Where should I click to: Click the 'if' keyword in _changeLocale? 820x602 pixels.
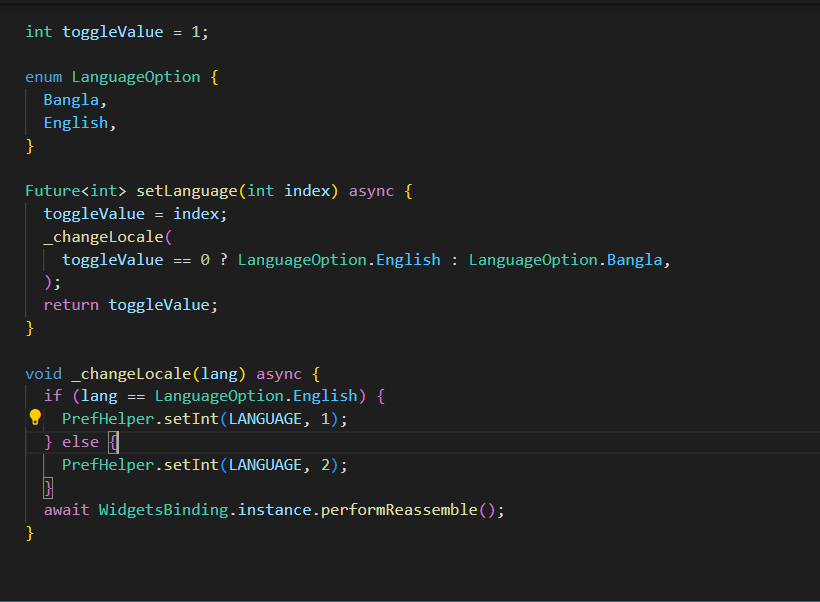click(x=53, y=396)
